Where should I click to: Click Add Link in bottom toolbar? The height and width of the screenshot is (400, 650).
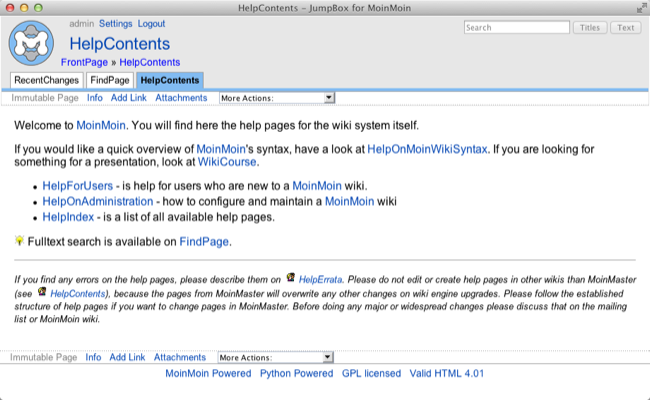point(127,357)
